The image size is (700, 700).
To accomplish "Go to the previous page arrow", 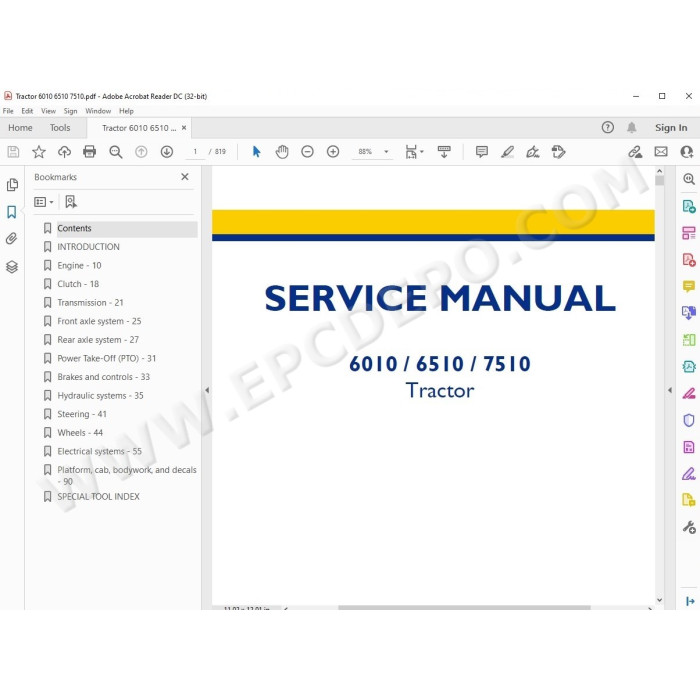I will pos(141,152).
